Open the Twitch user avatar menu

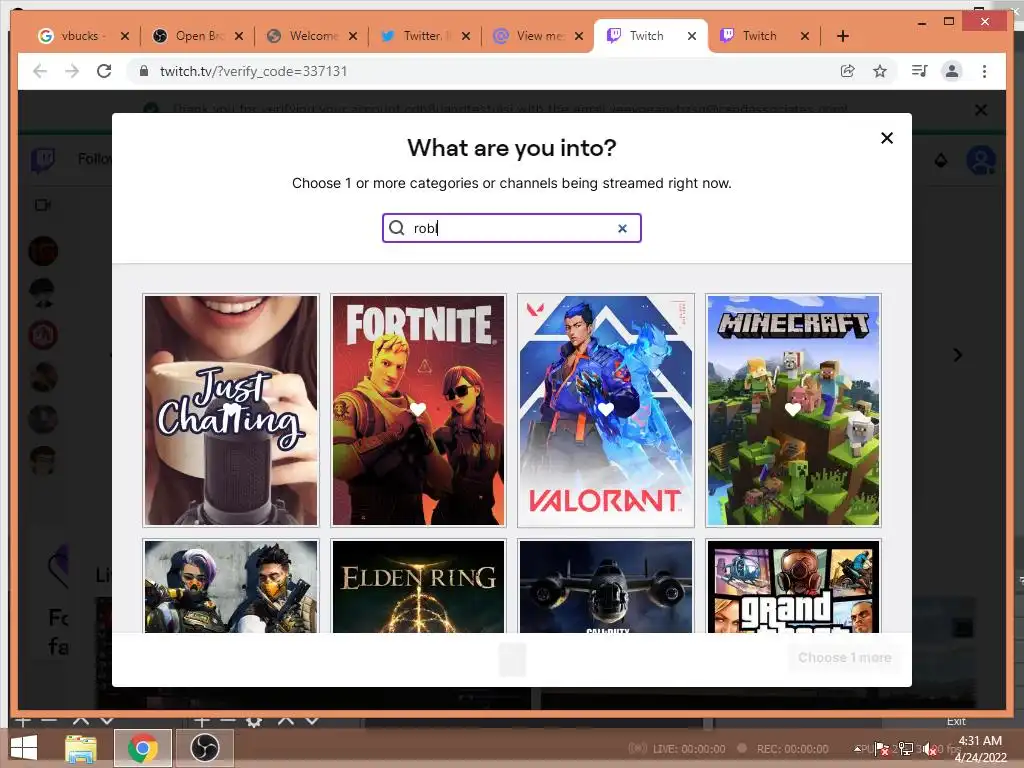point(981,160)
